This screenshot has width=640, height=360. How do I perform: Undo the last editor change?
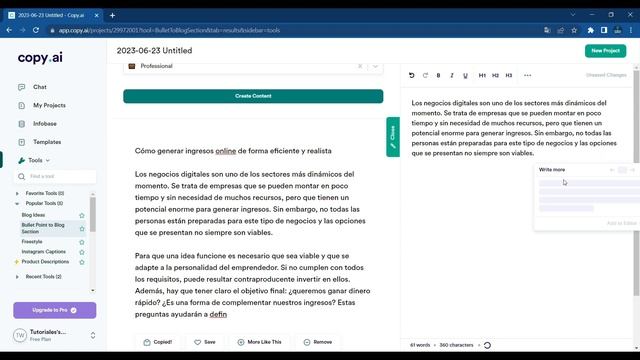tap(411, 76)
